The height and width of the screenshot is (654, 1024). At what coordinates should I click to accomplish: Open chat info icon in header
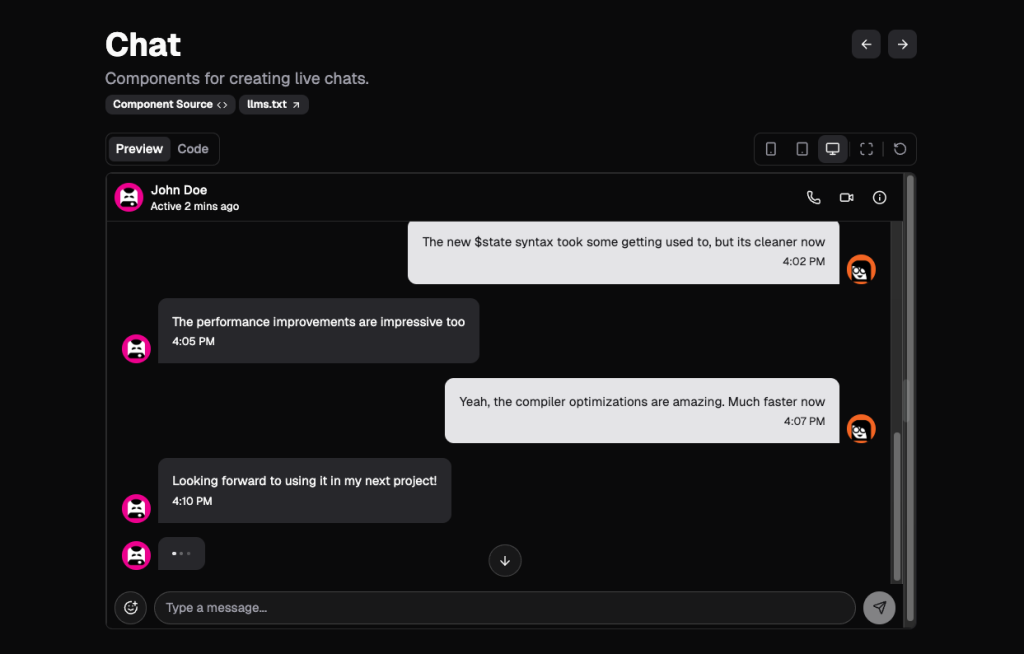pyautogui.click(x=880, y=197)
